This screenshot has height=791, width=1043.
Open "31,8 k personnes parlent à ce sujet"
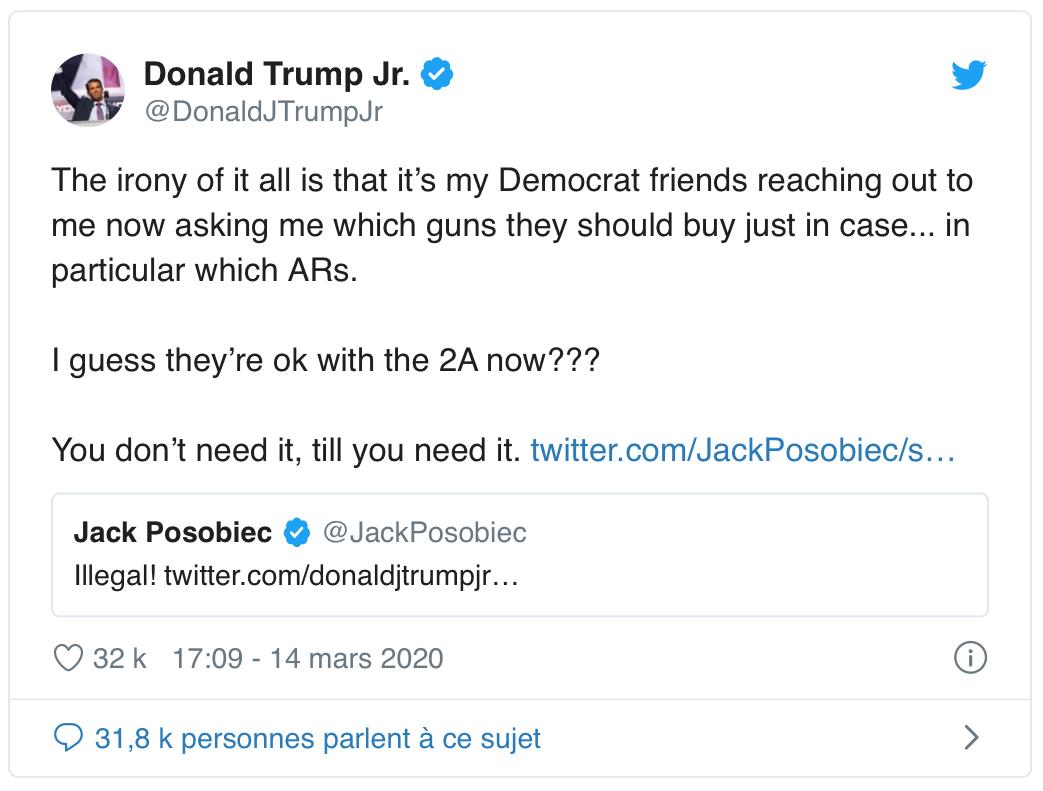pos(317,738)
